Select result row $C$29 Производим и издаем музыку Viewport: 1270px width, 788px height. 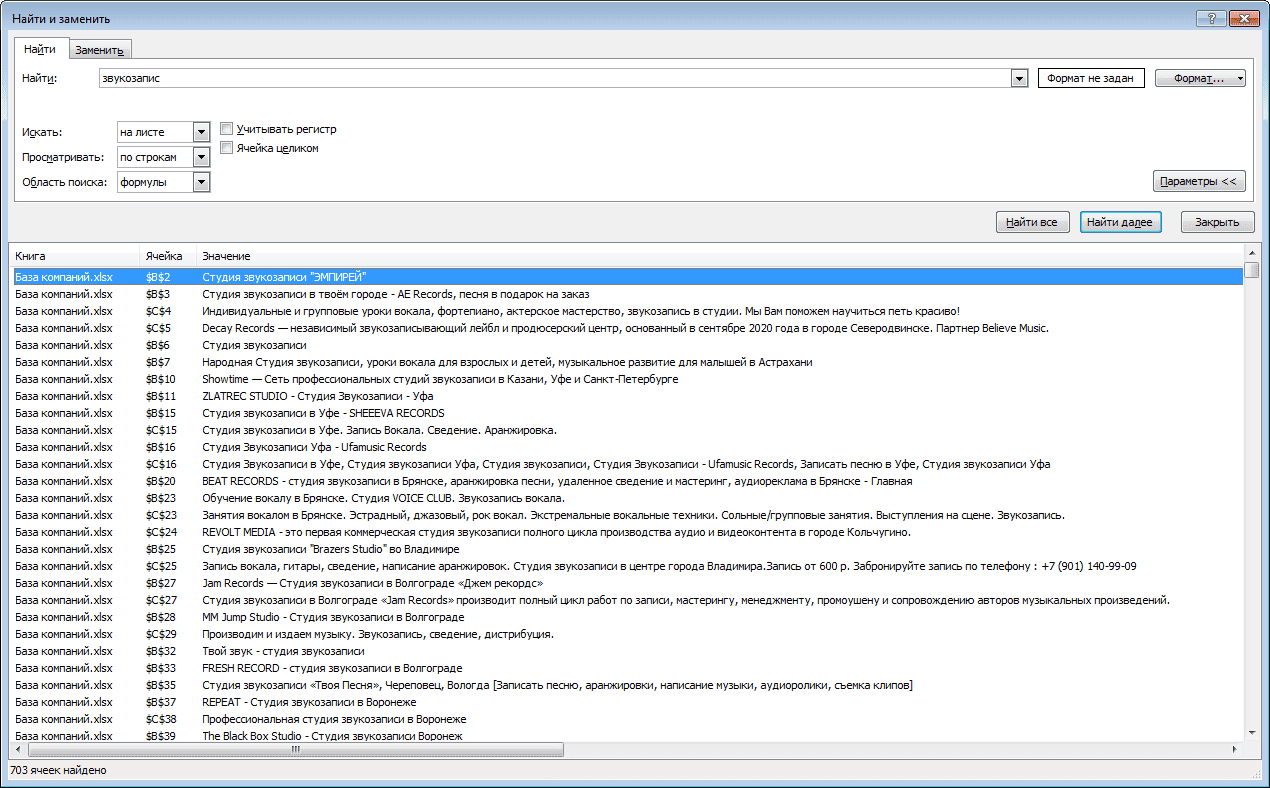(x=627, y=634)
